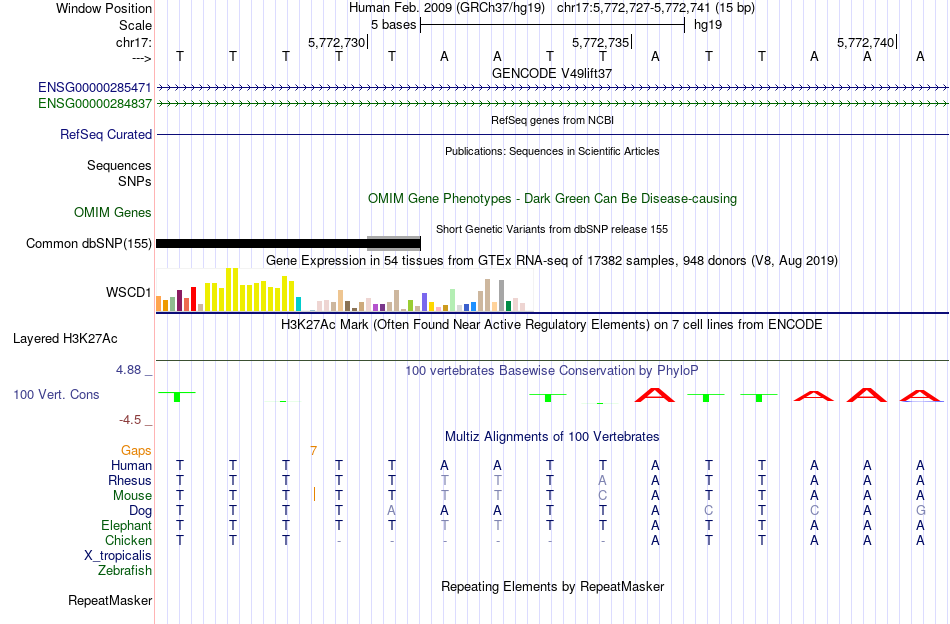
Task: Click the GENCODE V49lift37 track title
Action: [x=552, y=73]
